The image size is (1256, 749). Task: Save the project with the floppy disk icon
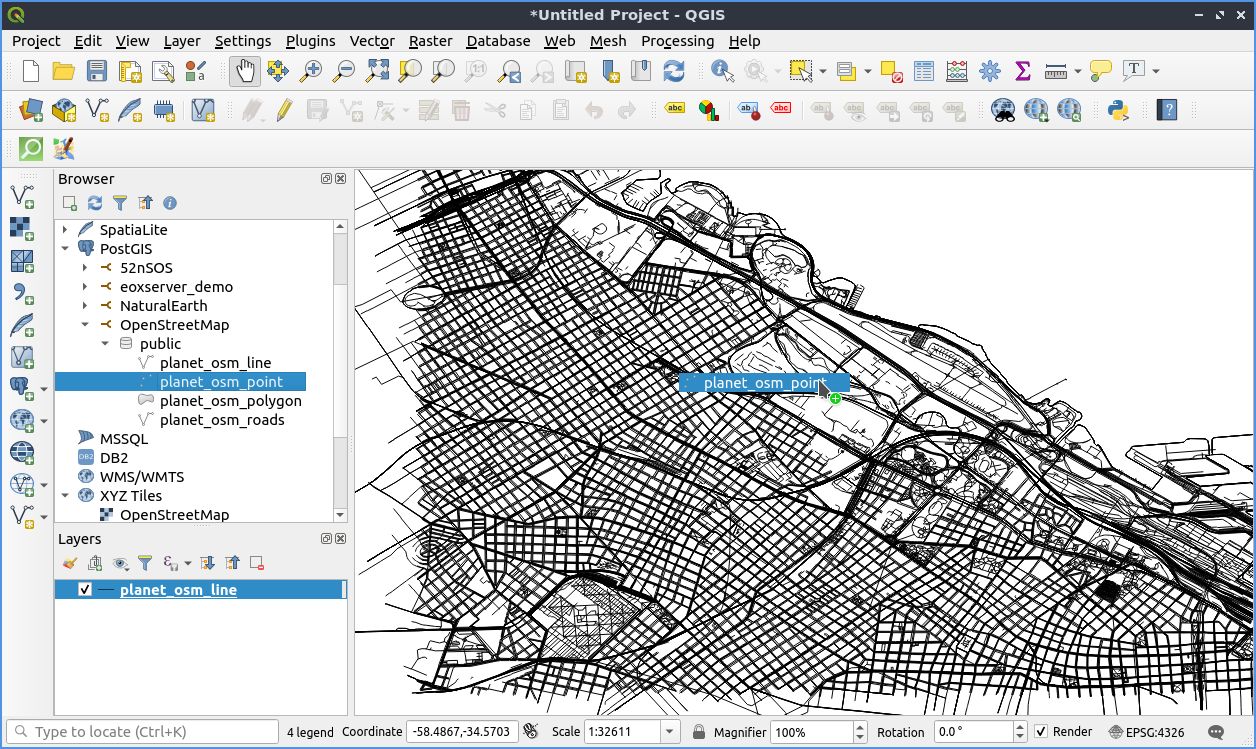97,71
